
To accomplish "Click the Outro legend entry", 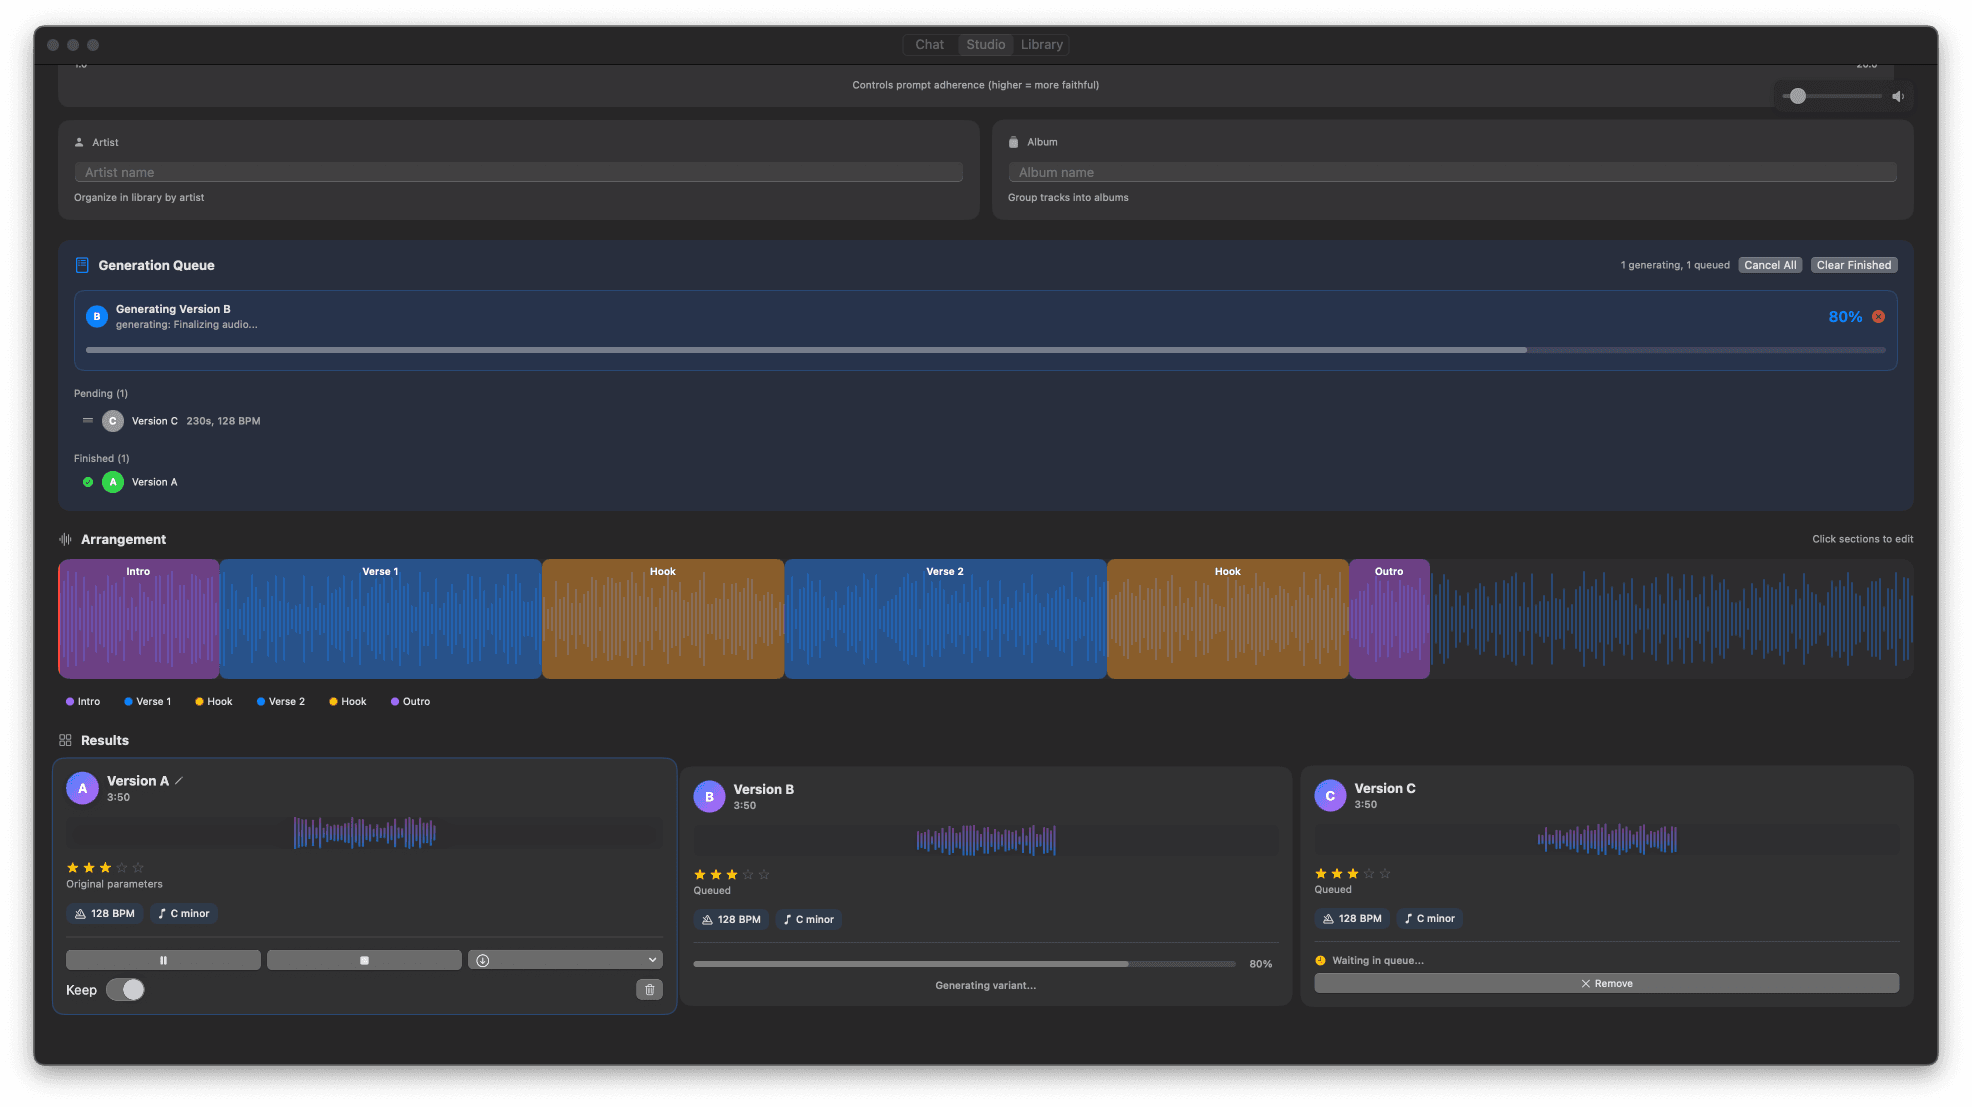I will [x=410, y=701].
